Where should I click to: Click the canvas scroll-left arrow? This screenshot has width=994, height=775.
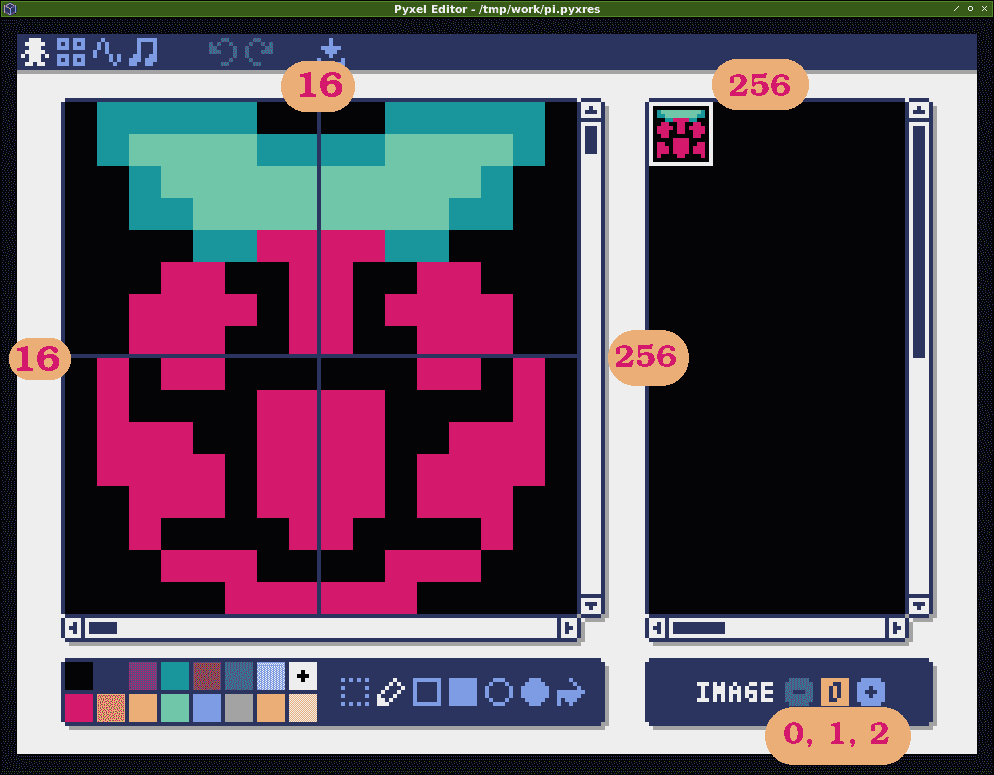pos(72,628)
